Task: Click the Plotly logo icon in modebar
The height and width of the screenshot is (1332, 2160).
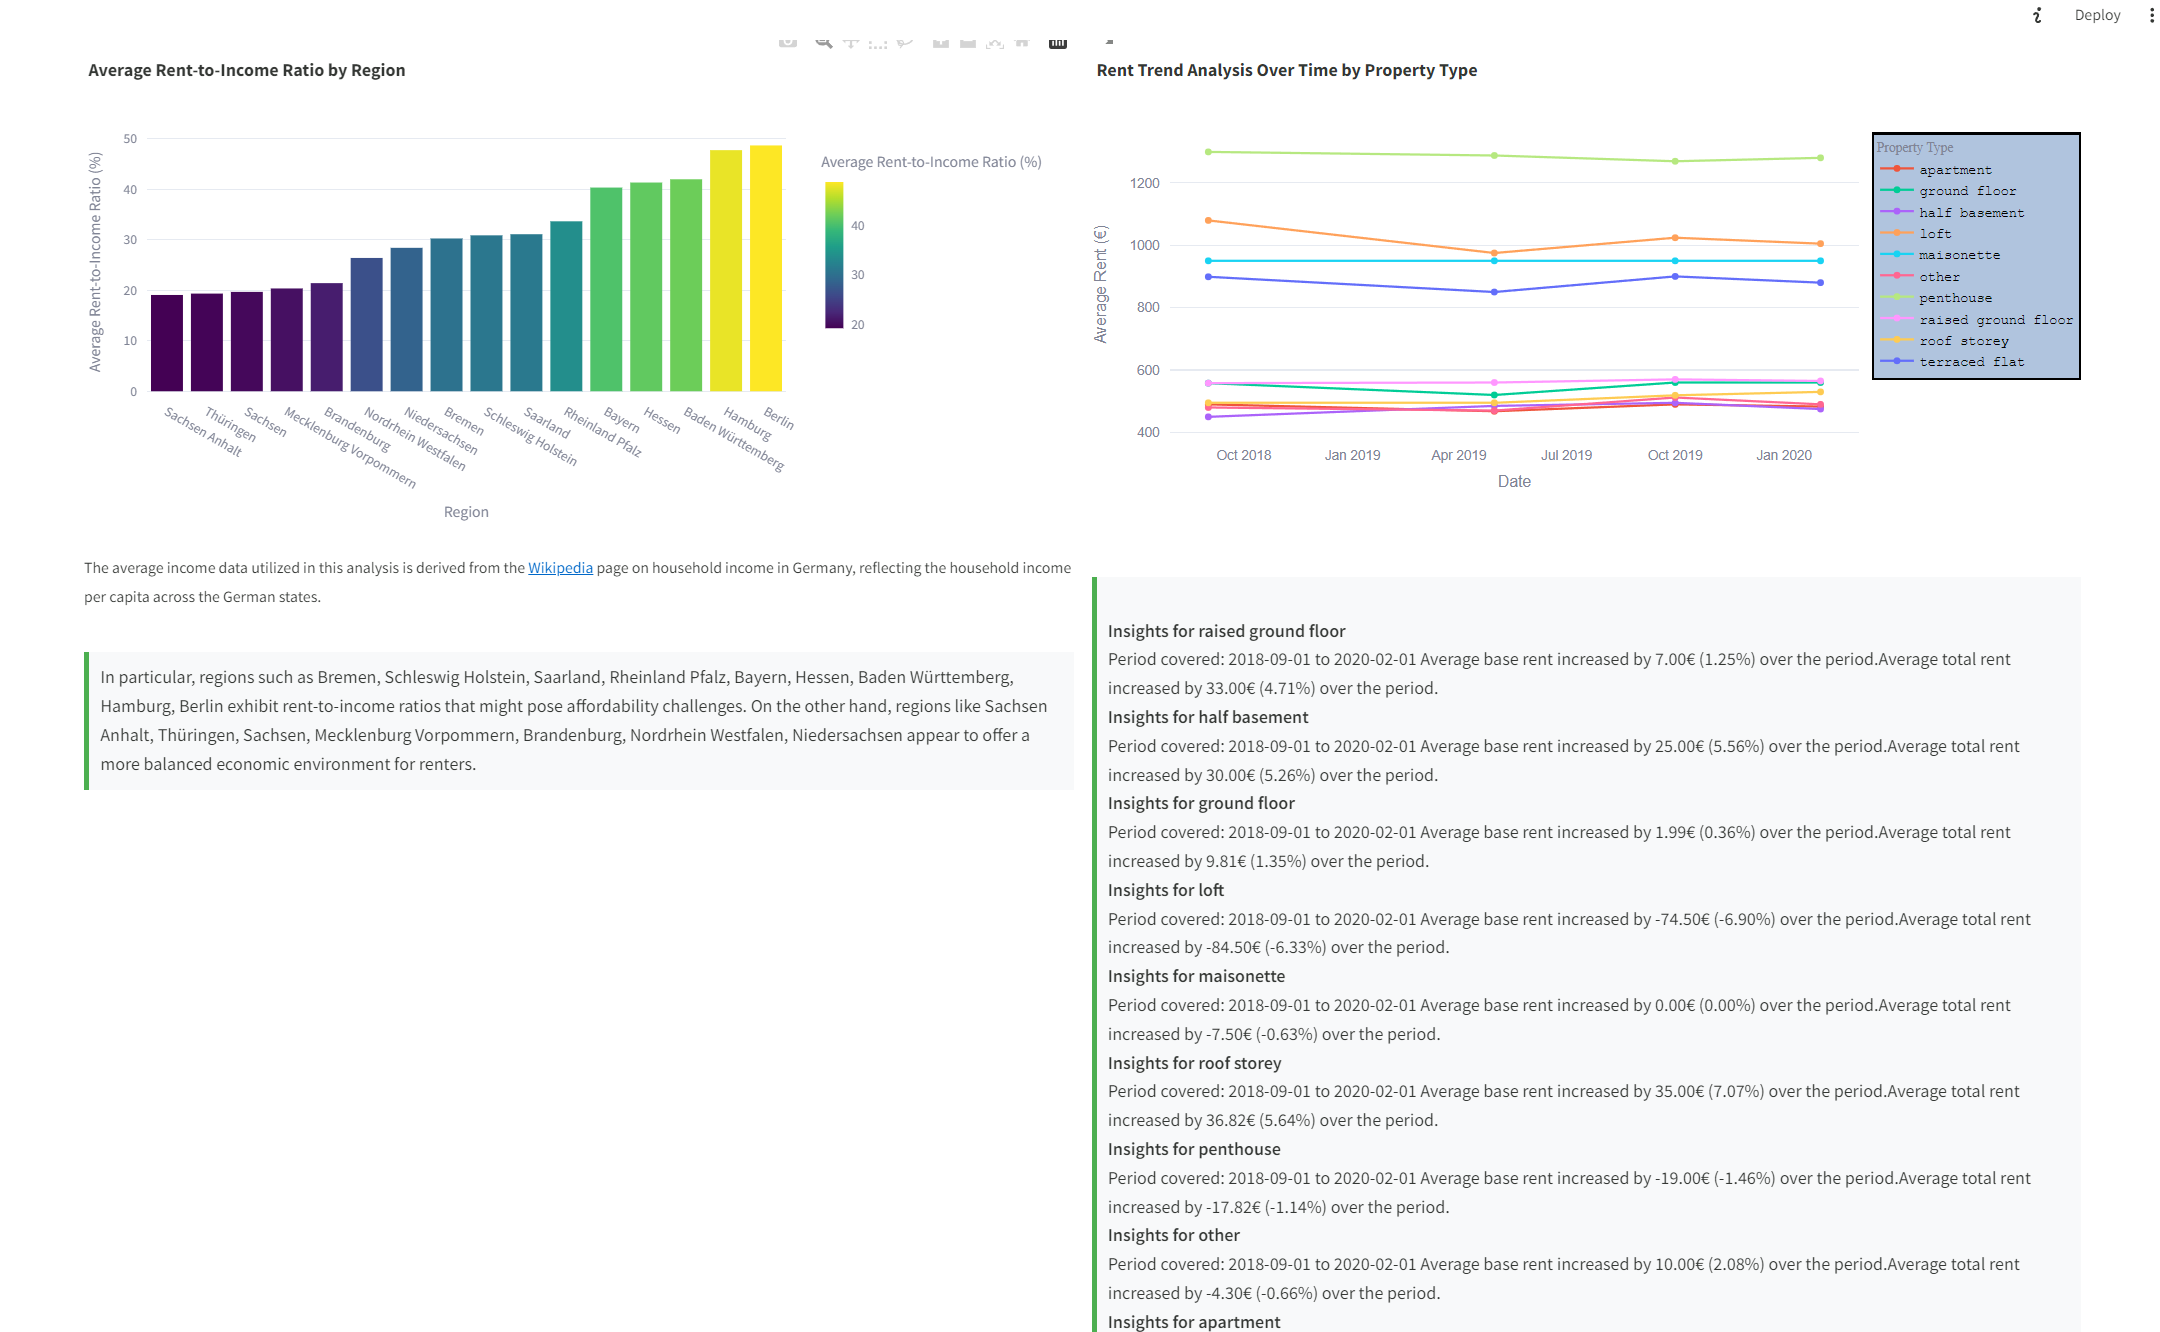Action: (x=1058, y=42)
